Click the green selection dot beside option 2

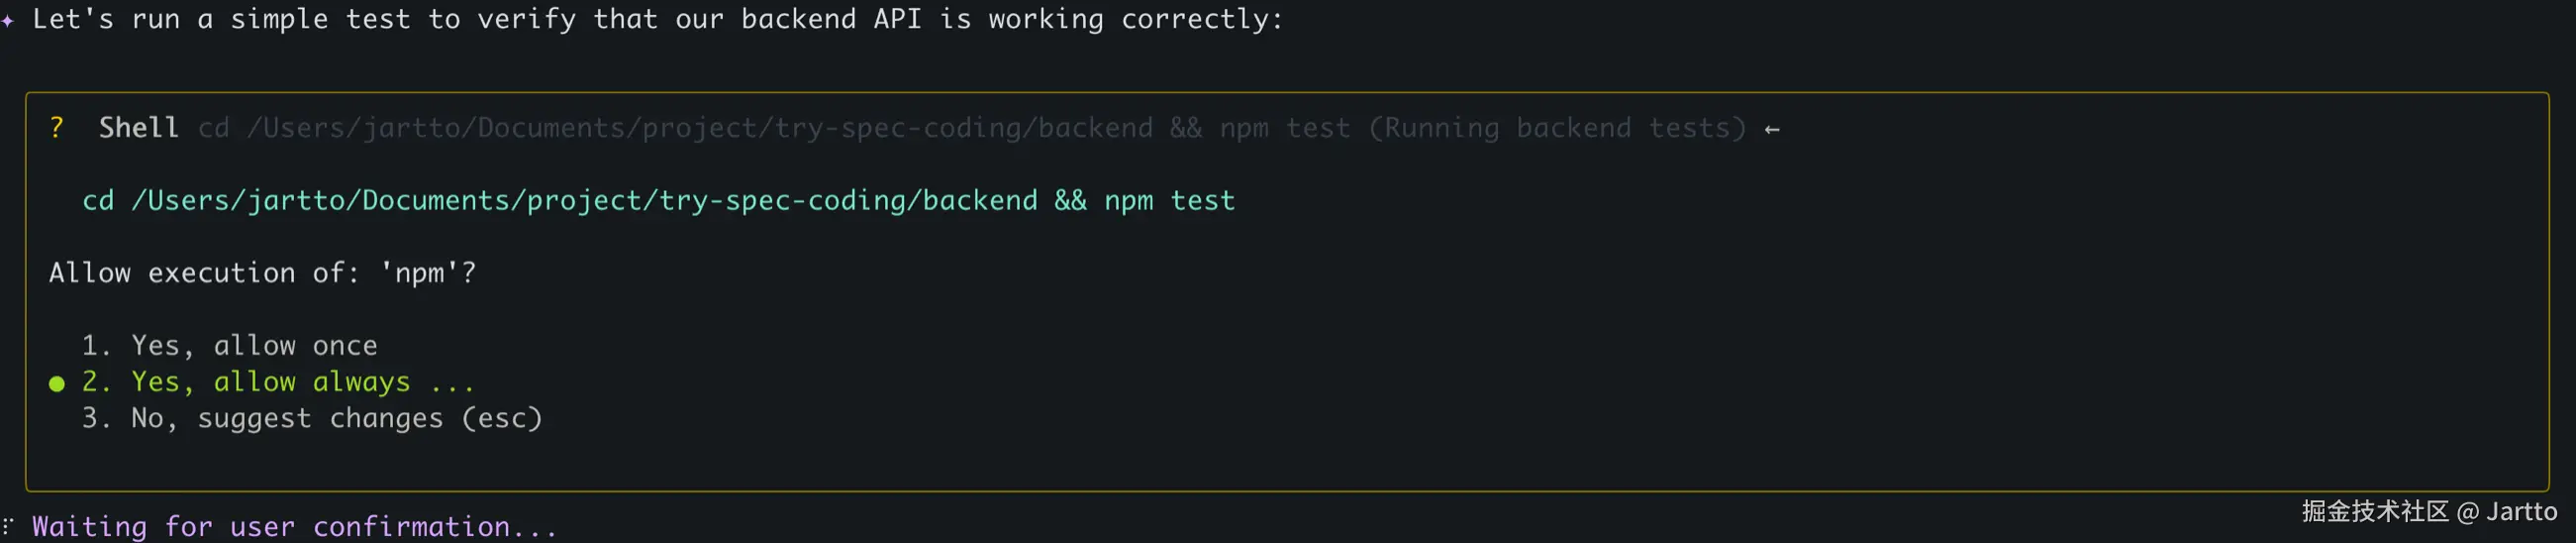[x=57, y=383]
